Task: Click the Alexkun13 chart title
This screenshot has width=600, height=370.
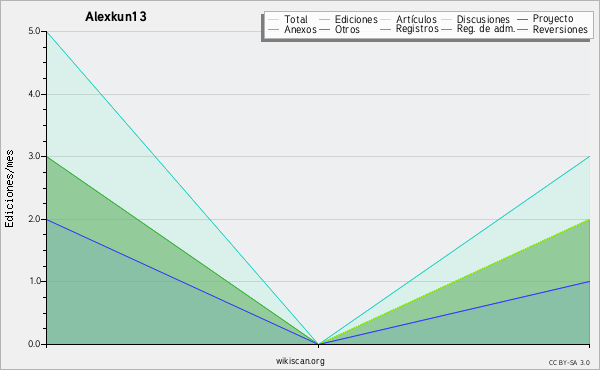Action: 116,17
